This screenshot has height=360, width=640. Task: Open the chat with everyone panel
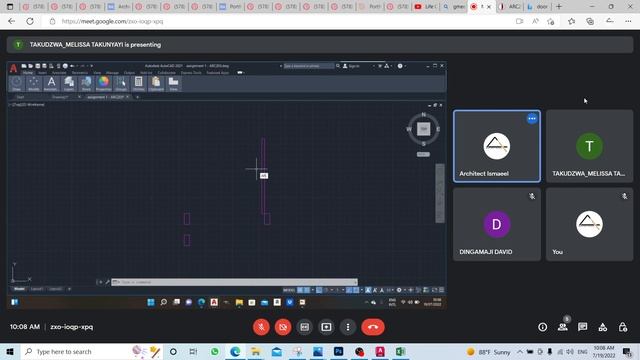[x=582, y=327]
